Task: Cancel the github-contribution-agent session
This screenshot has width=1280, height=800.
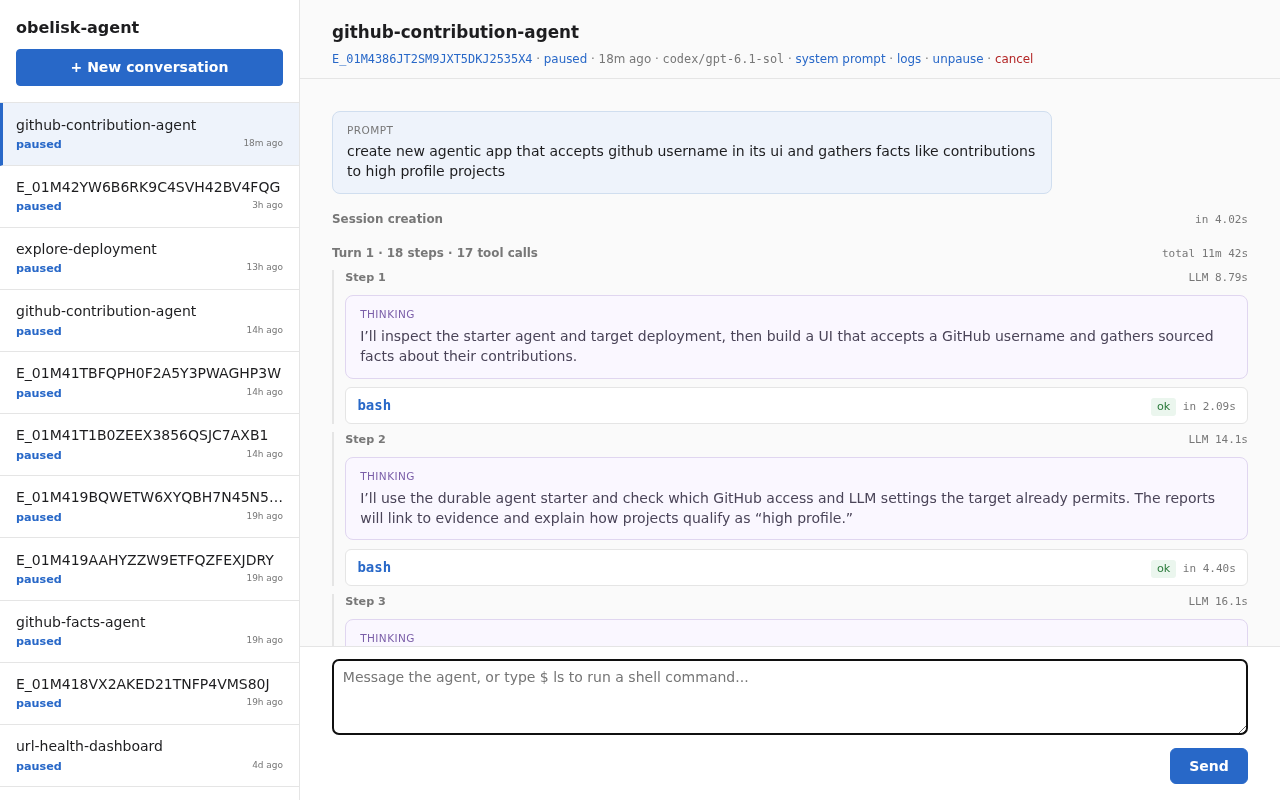Action: pos(1014,59)
